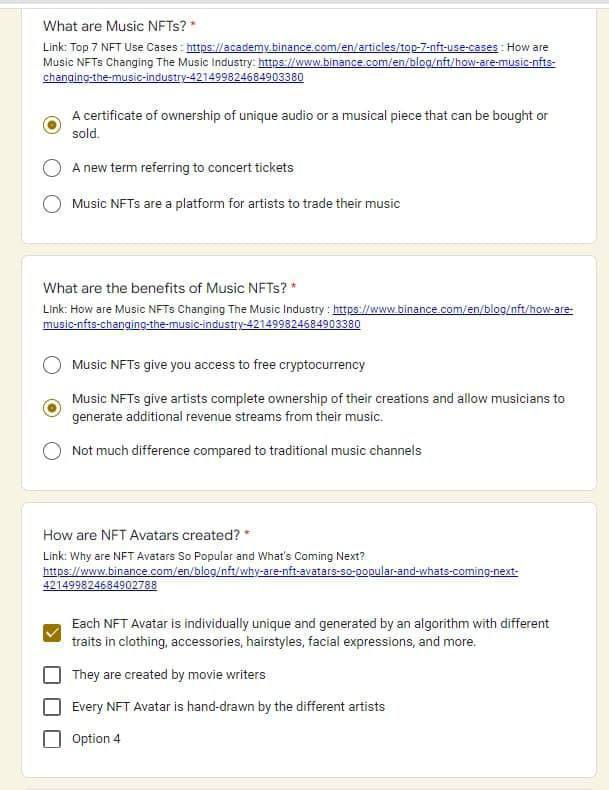Uncheck 'Each NFT Avatar is individually unique' checkbox

52,633
